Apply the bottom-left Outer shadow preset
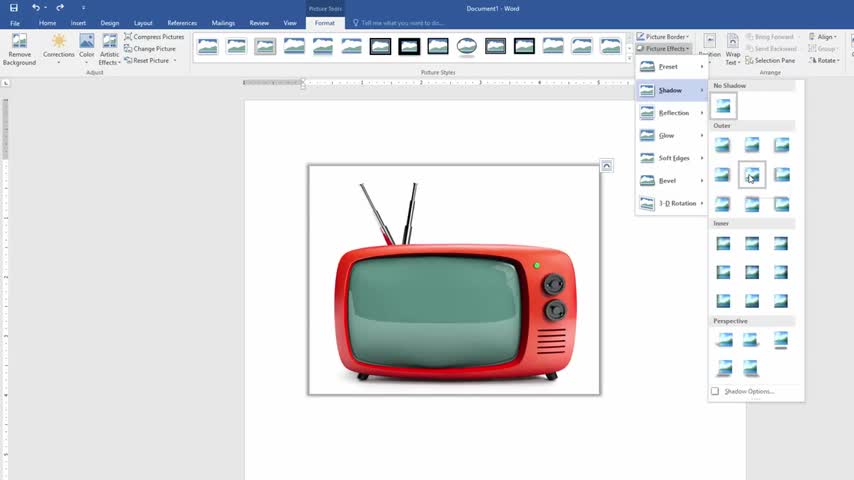 tap(722, 204)
